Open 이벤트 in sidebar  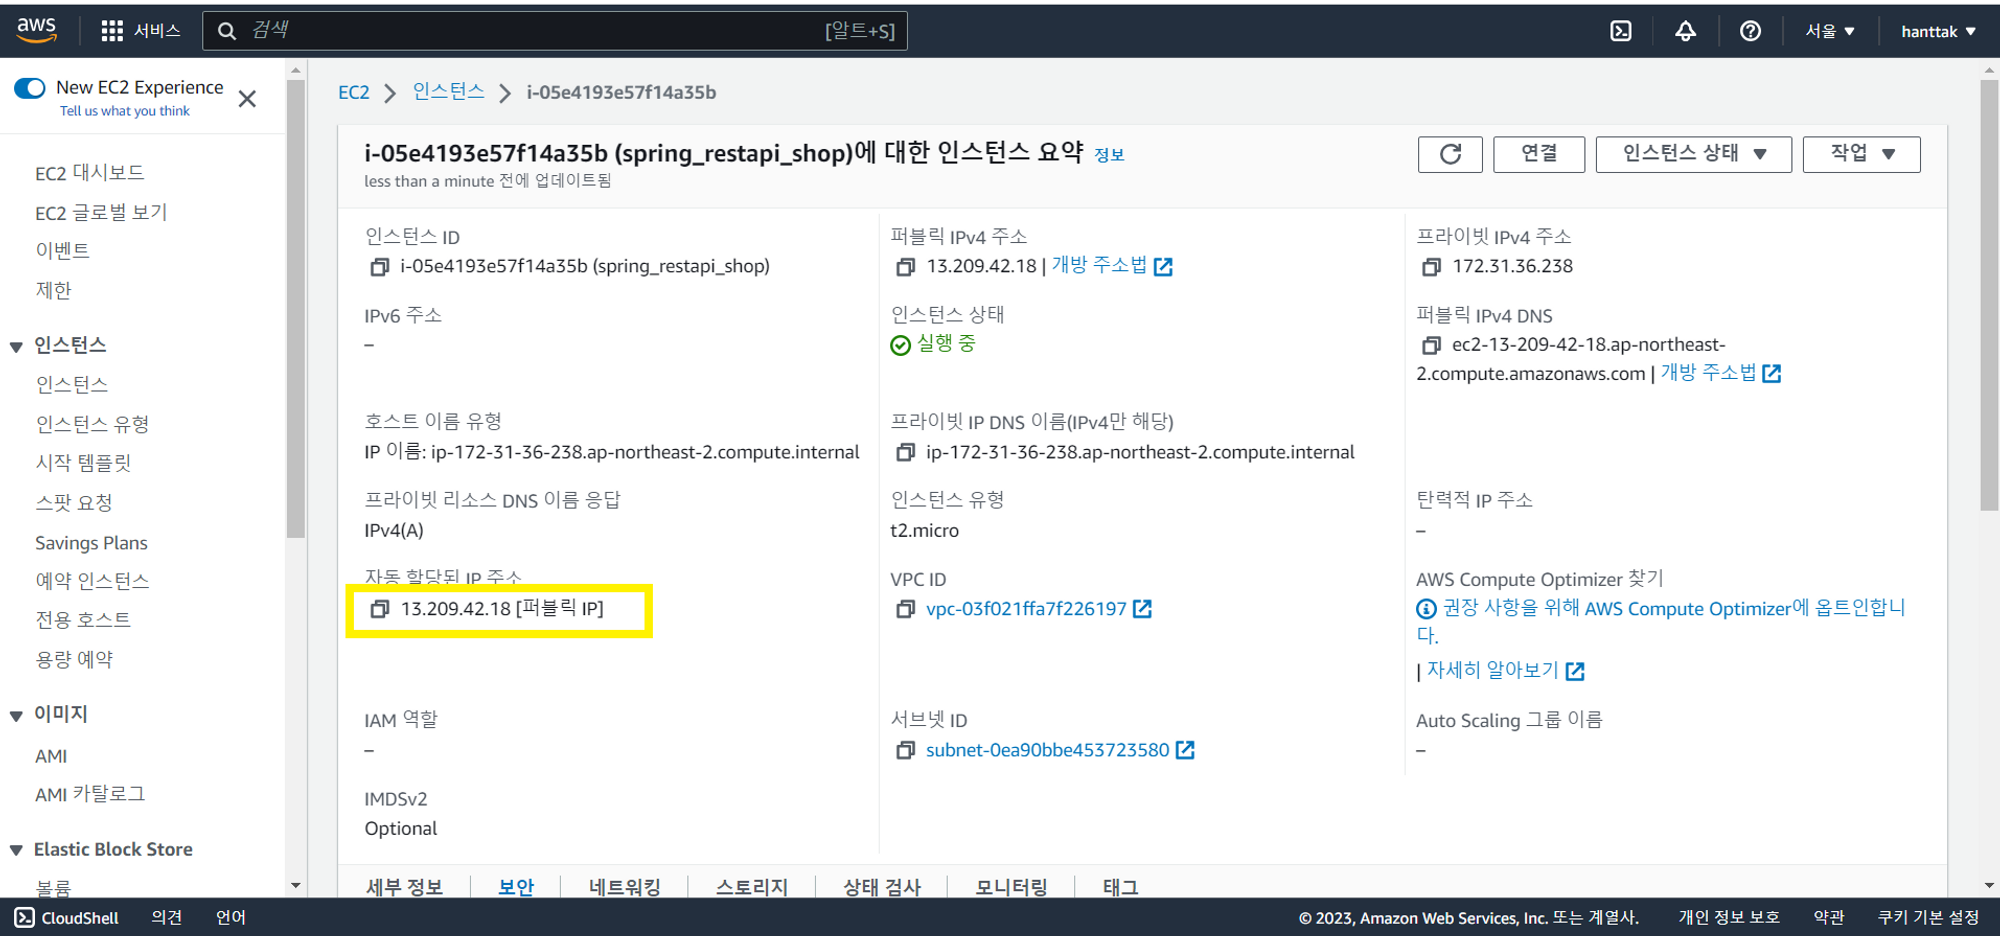pos(62,250)
